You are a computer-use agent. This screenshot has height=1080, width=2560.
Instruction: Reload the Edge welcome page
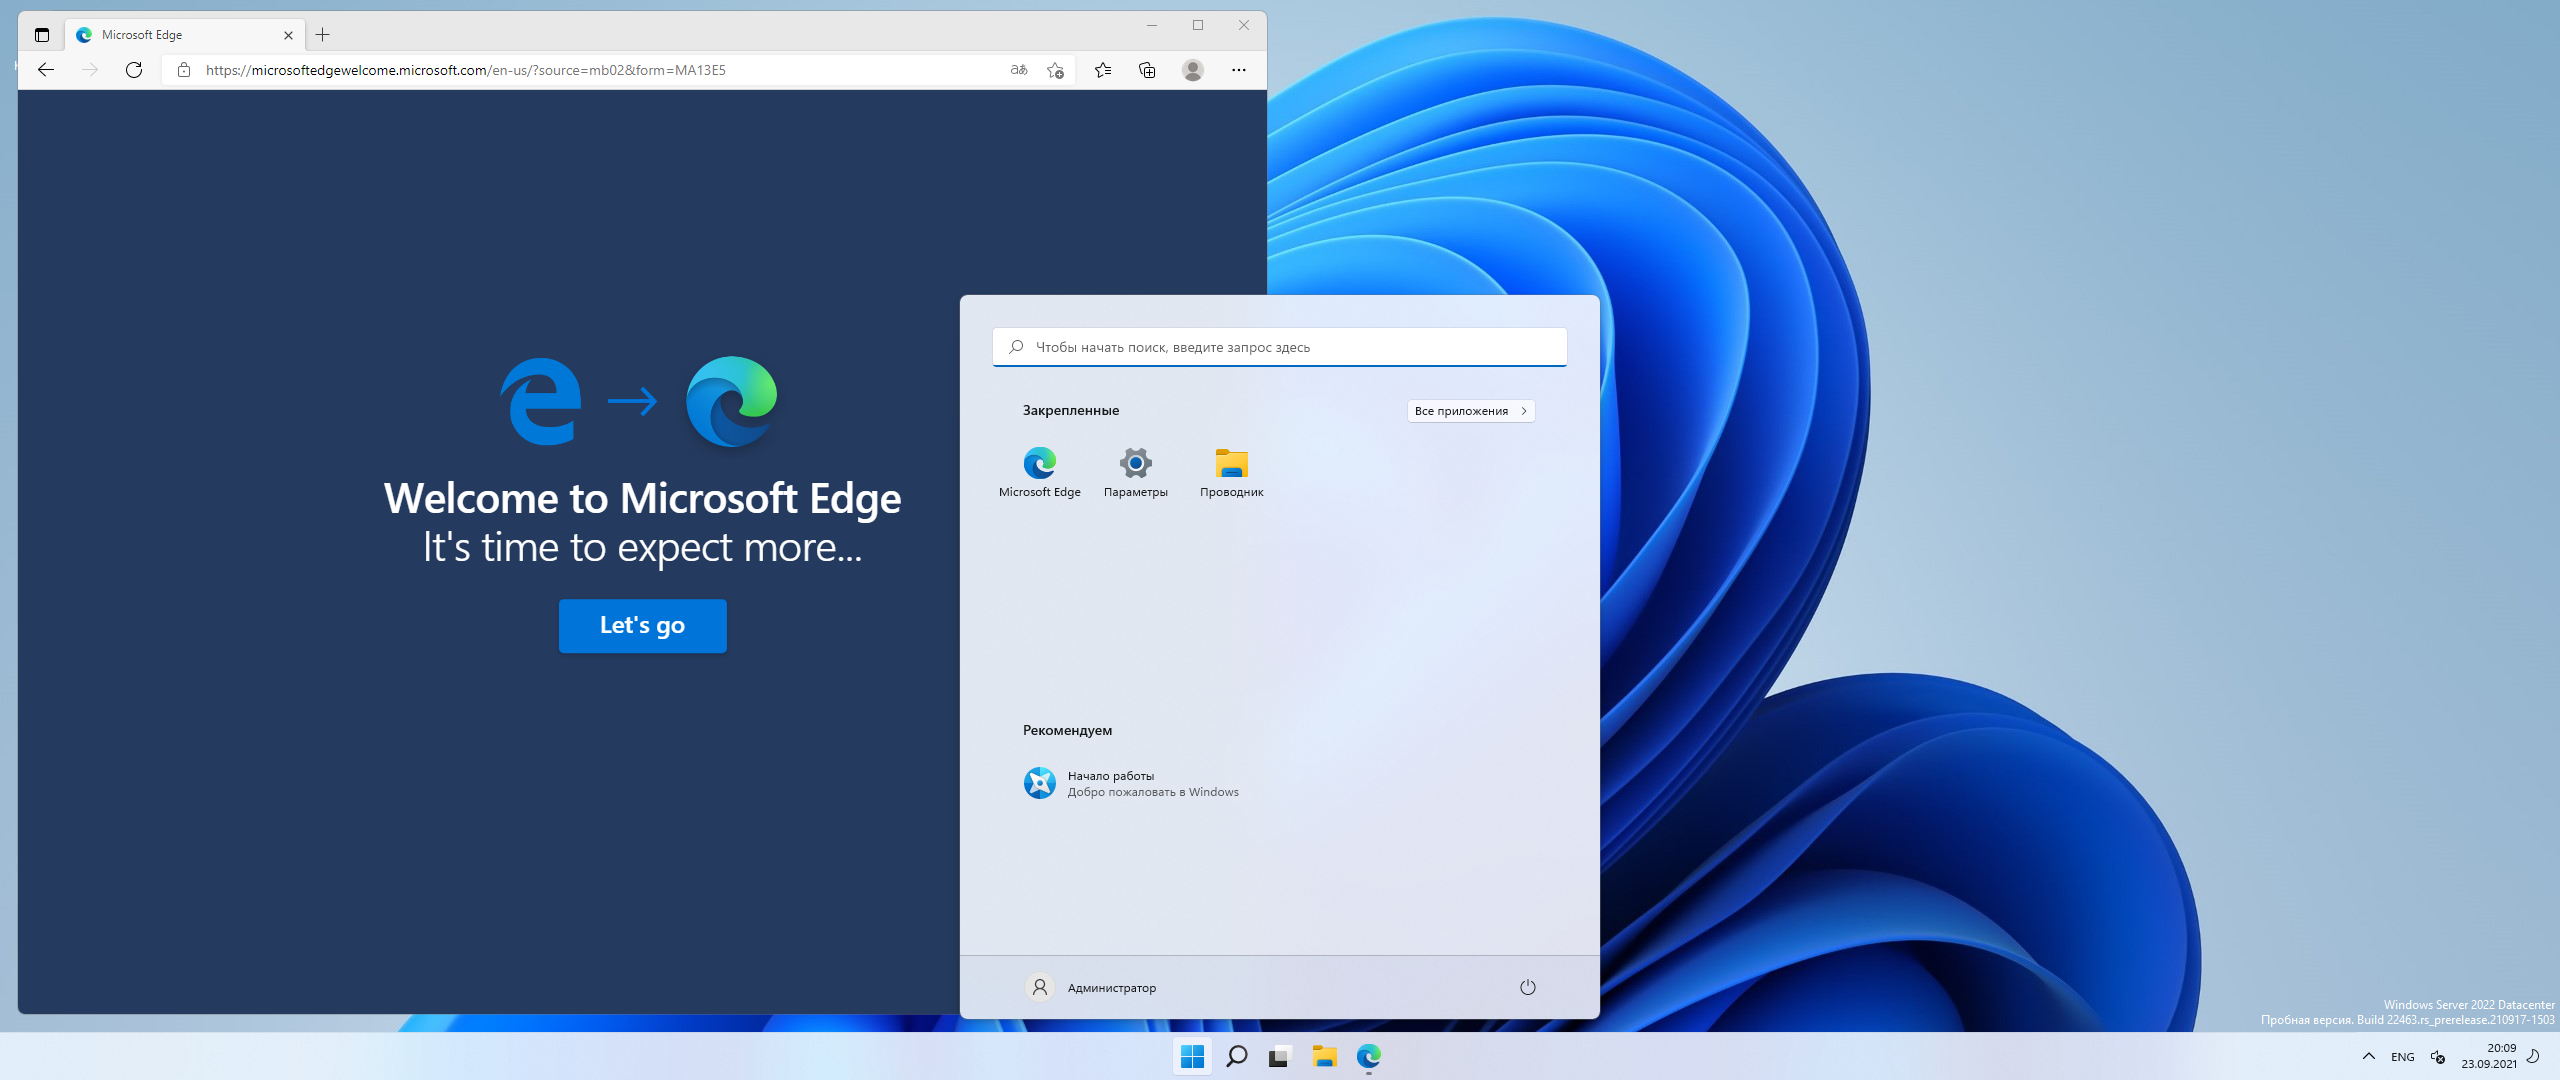click(134, 70)
